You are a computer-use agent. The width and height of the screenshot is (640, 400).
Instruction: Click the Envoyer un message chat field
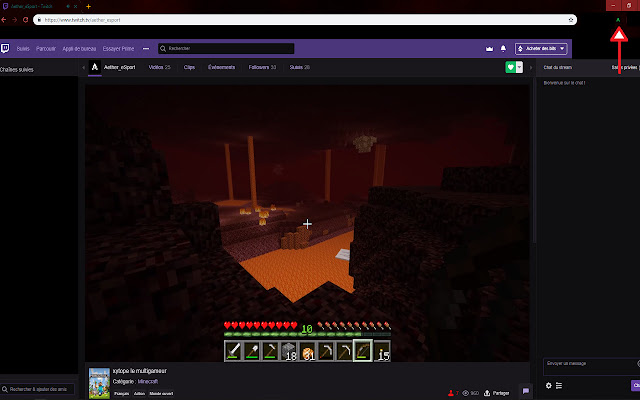pyautogui.click(x=591, y=367)
